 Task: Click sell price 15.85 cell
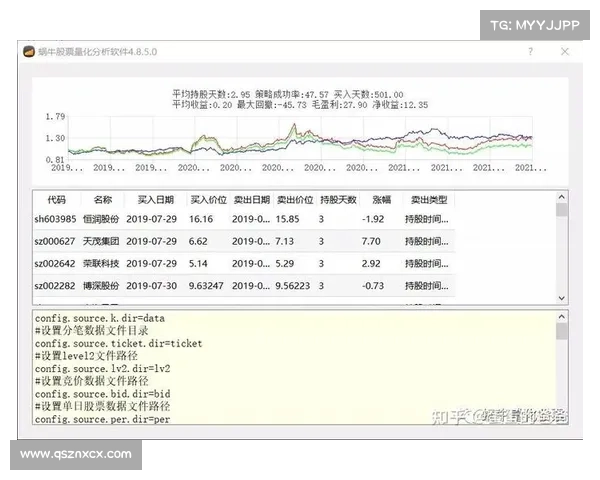[287, 219]
